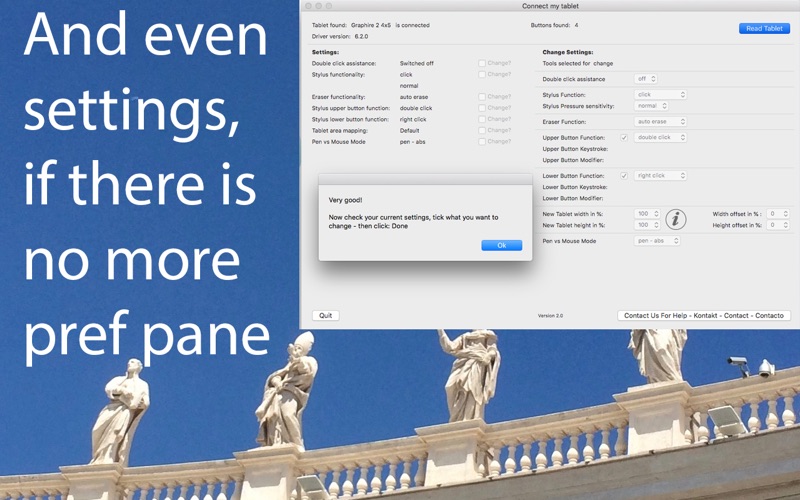
Task: Click the Upper Button Keystroke label
Action: (575, 149)
